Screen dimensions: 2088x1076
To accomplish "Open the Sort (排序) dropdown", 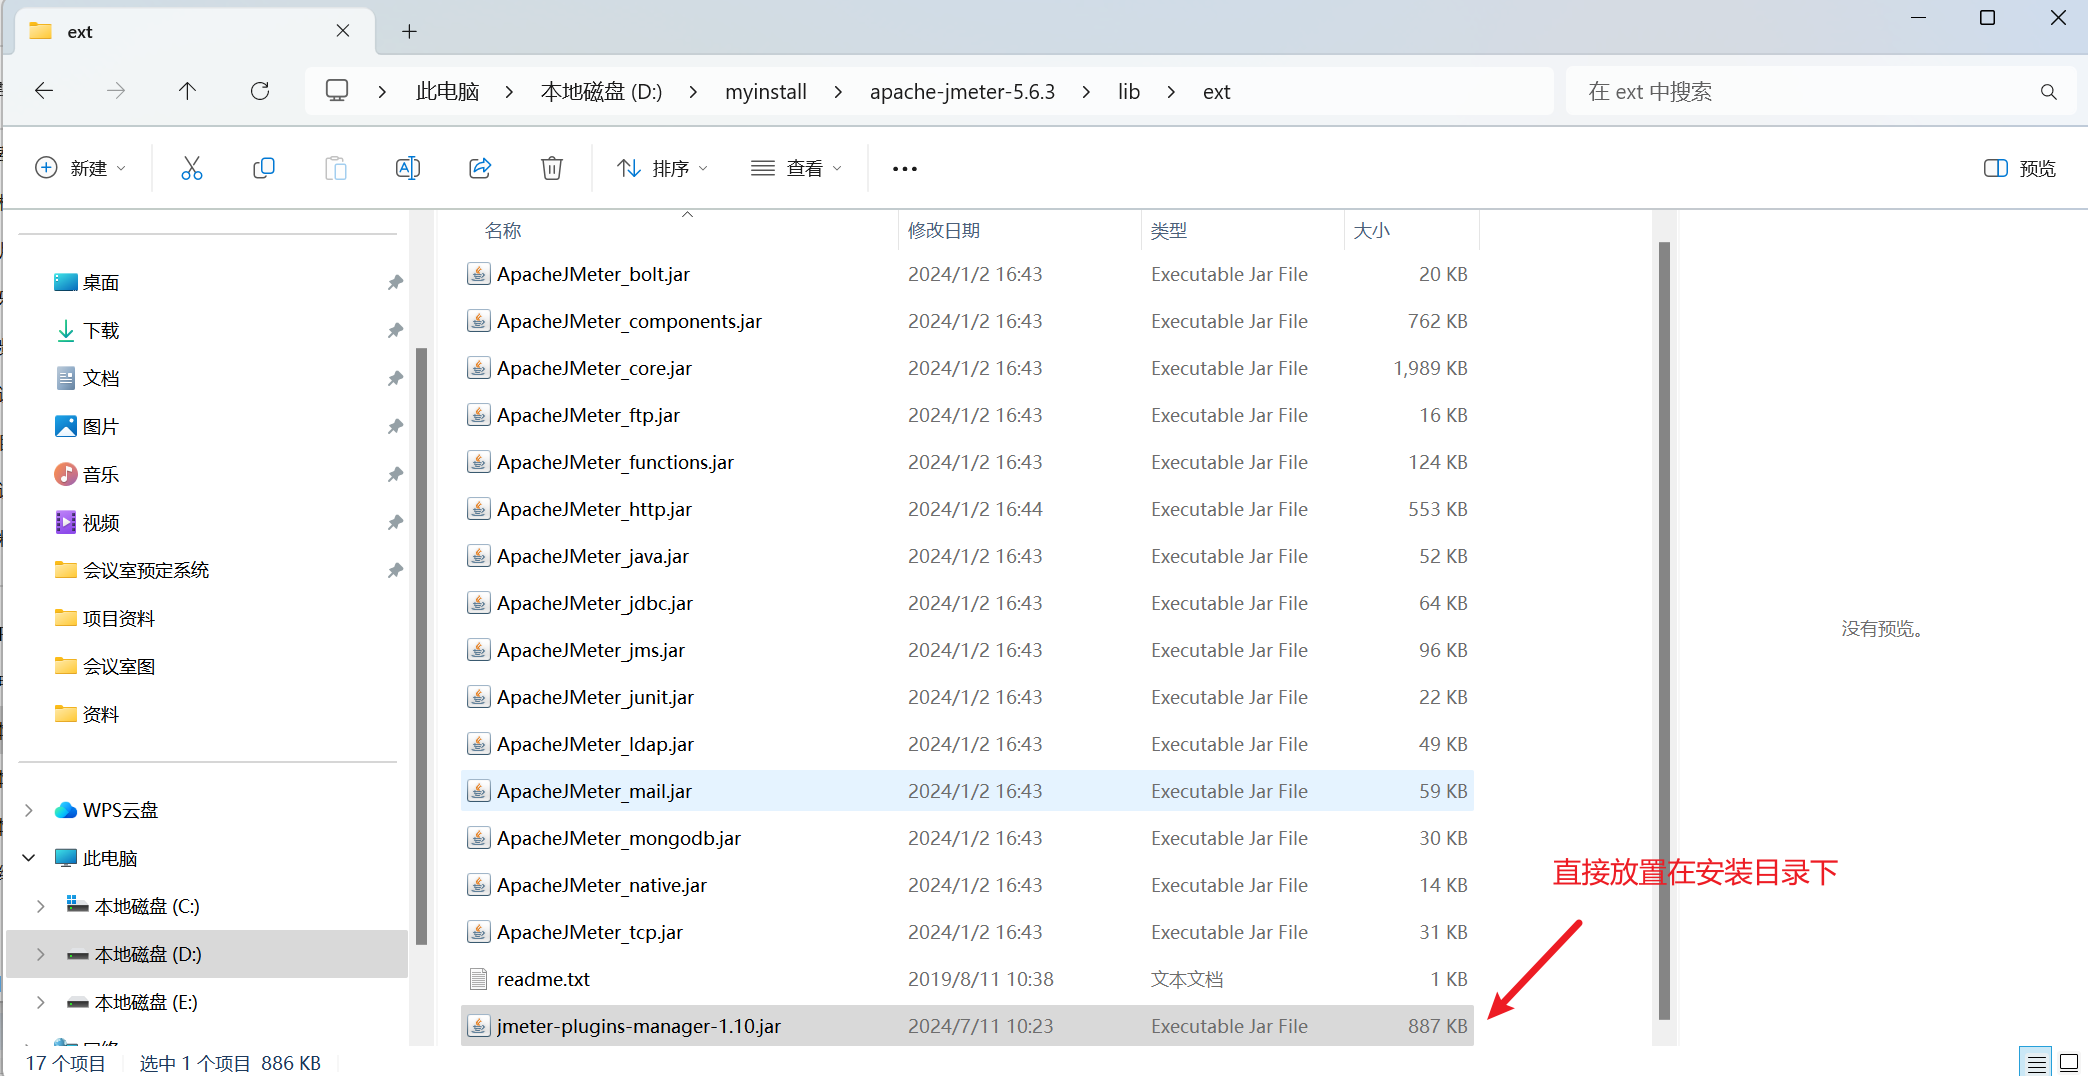I will click(x=662, y=168).
